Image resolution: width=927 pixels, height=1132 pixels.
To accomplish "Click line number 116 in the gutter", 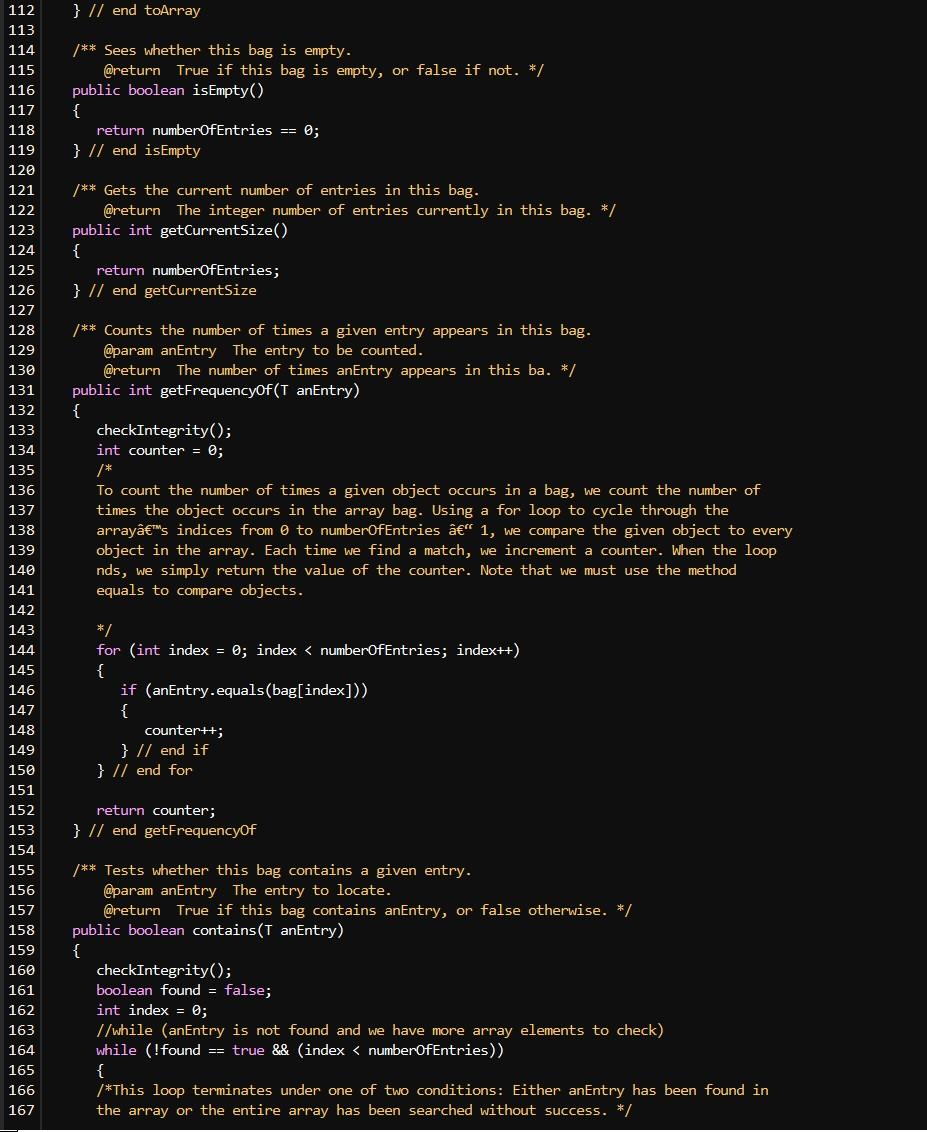I will click(x=21, y=90).
